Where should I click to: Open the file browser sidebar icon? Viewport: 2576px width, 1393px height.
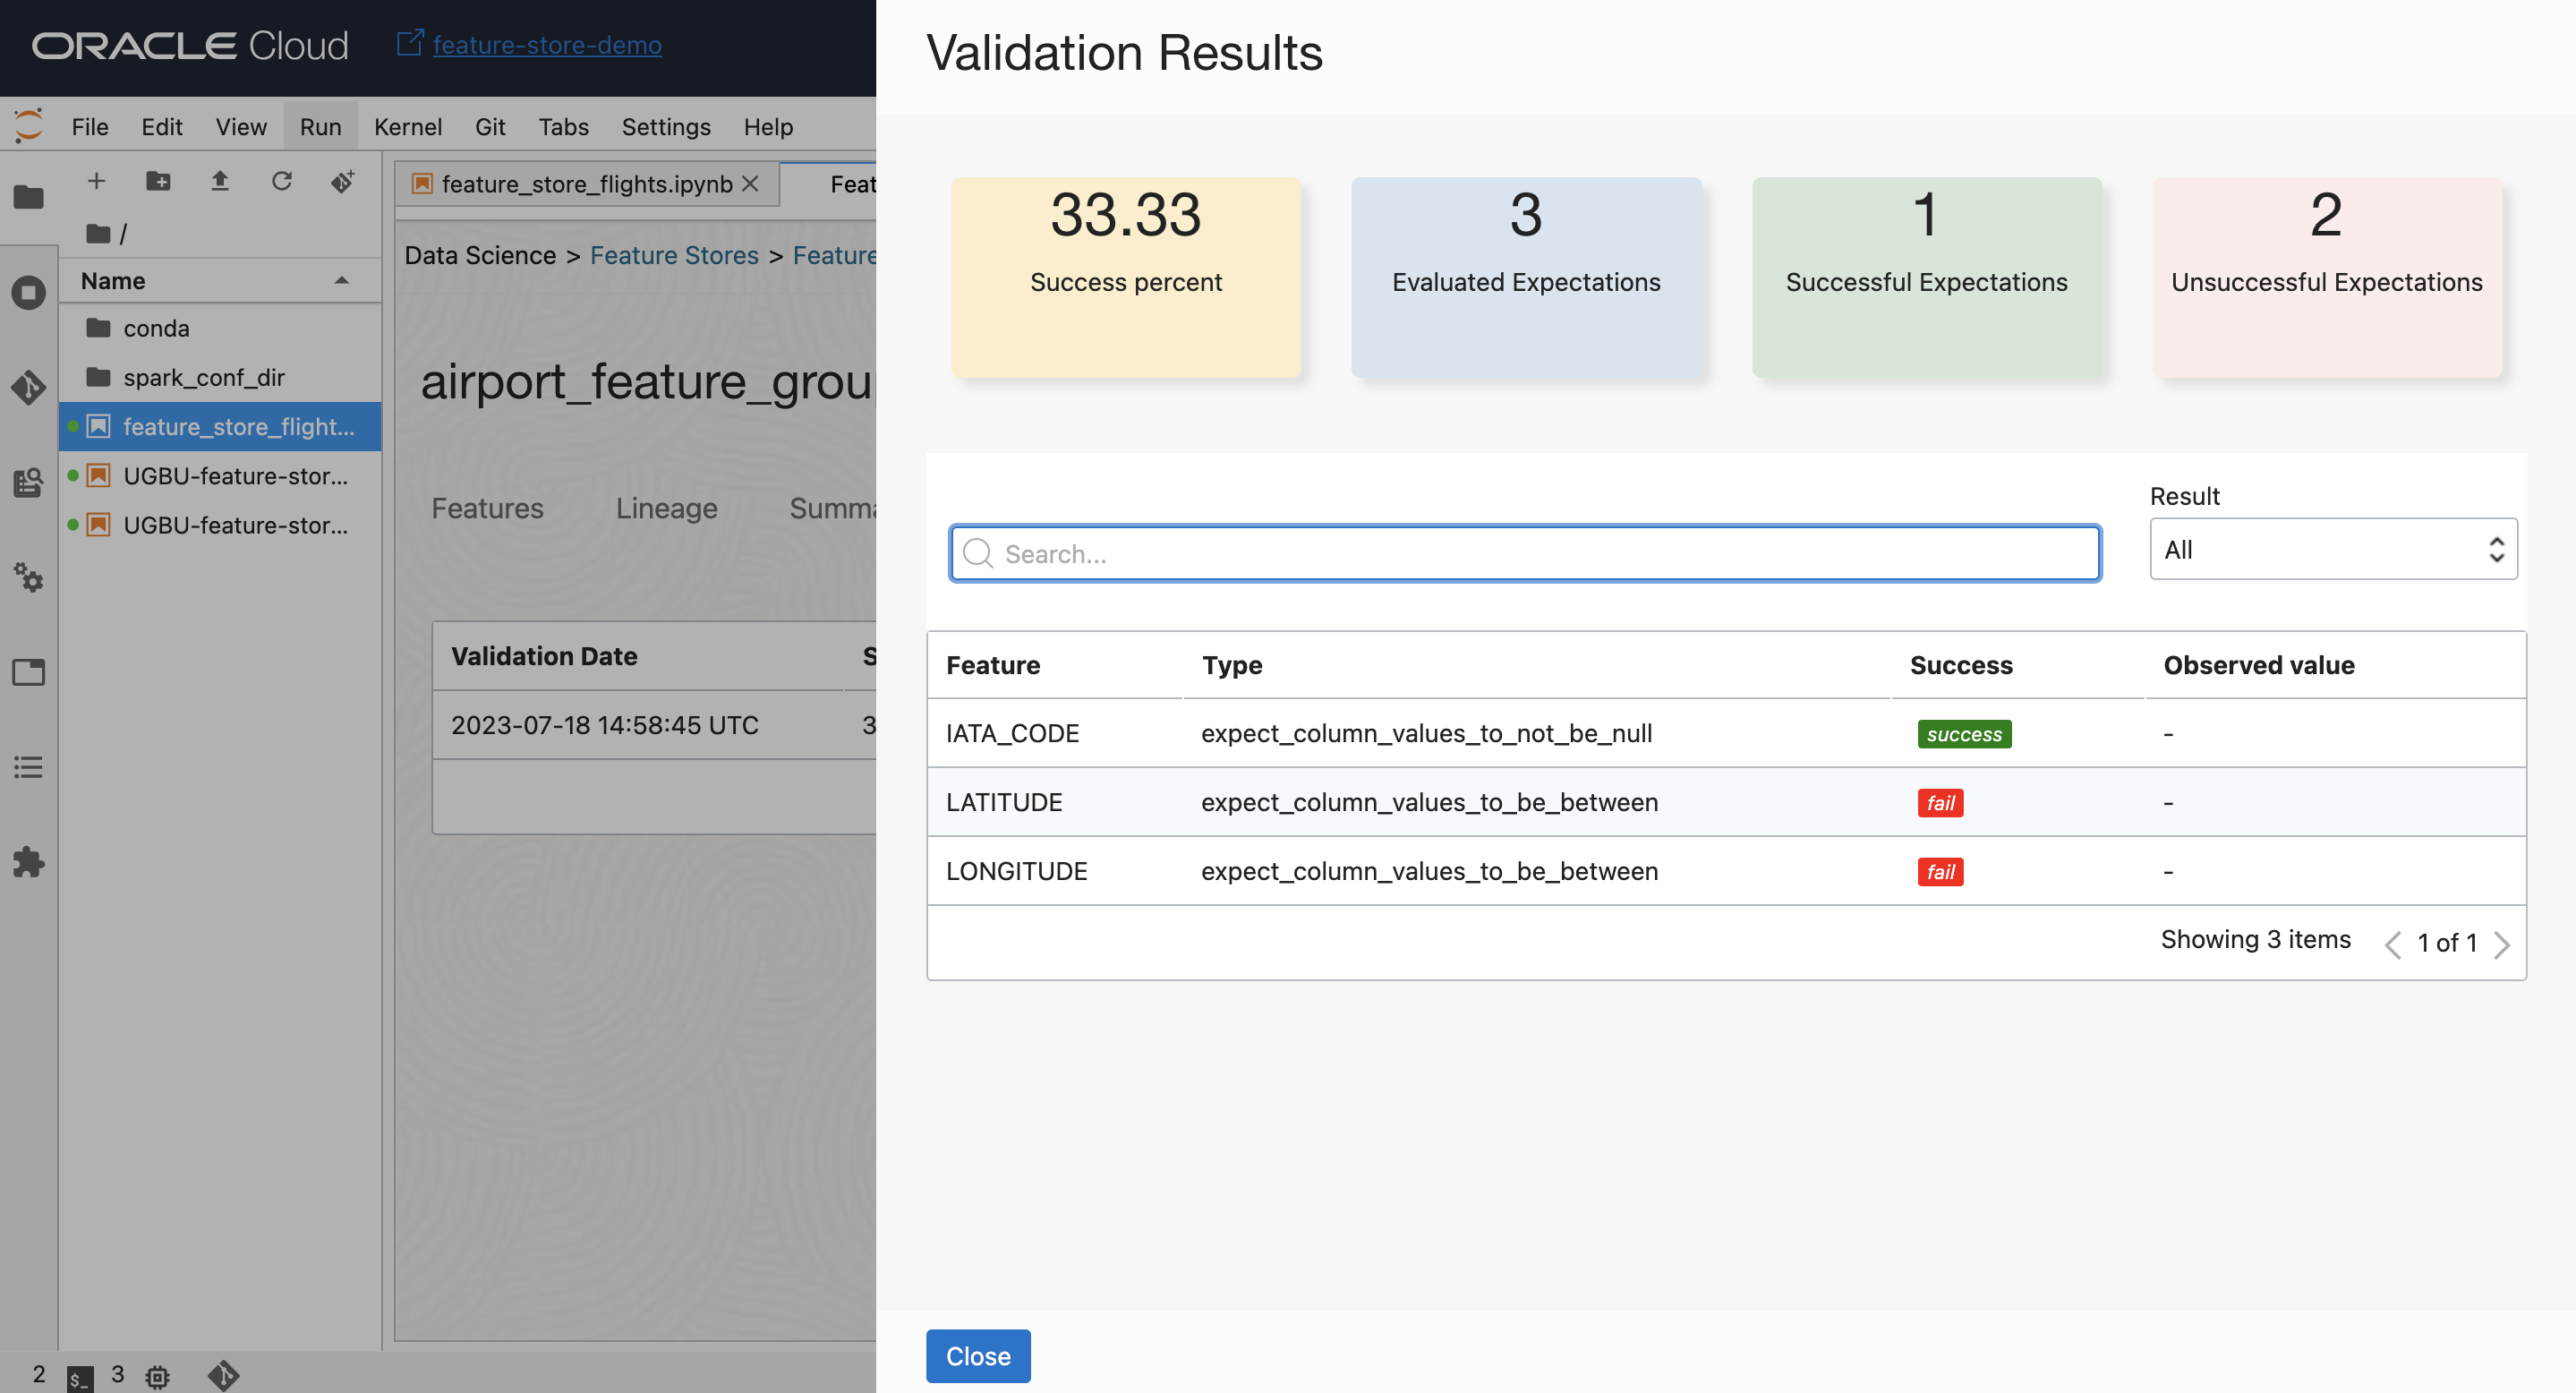click(28, 196)
